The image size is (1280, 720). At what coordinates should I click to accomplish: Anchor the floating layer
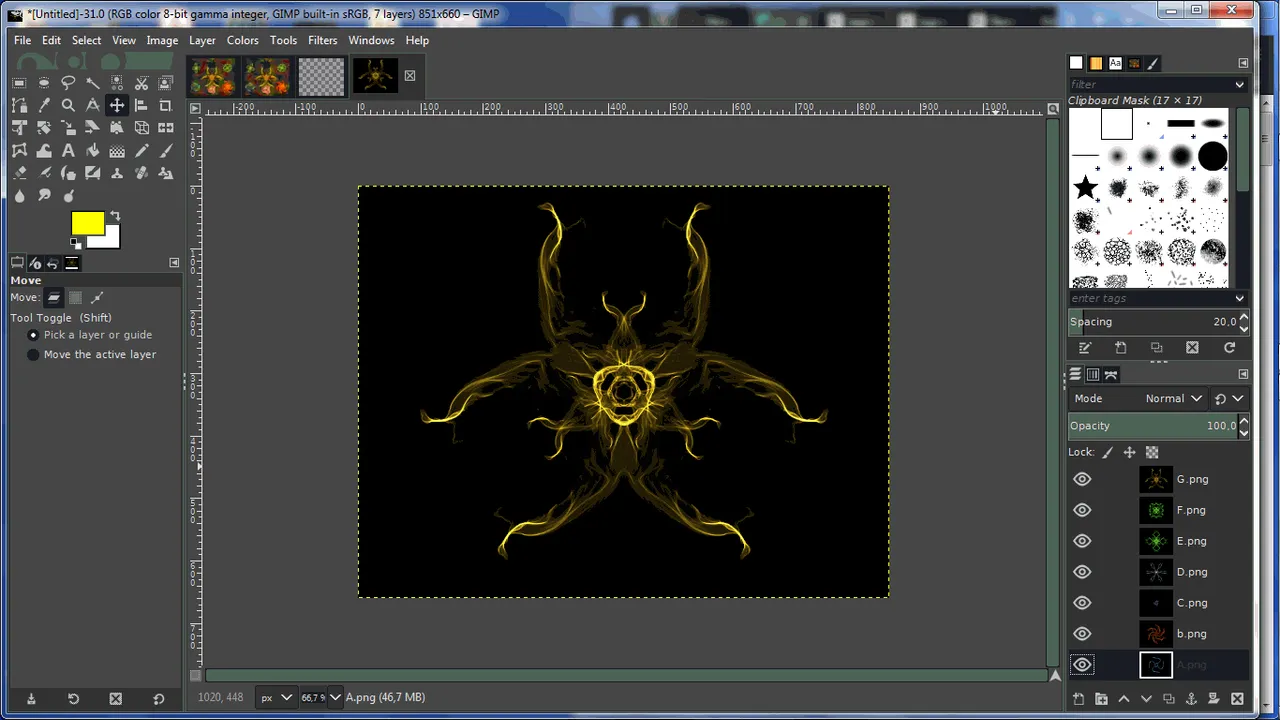(x=1192, y=699)
